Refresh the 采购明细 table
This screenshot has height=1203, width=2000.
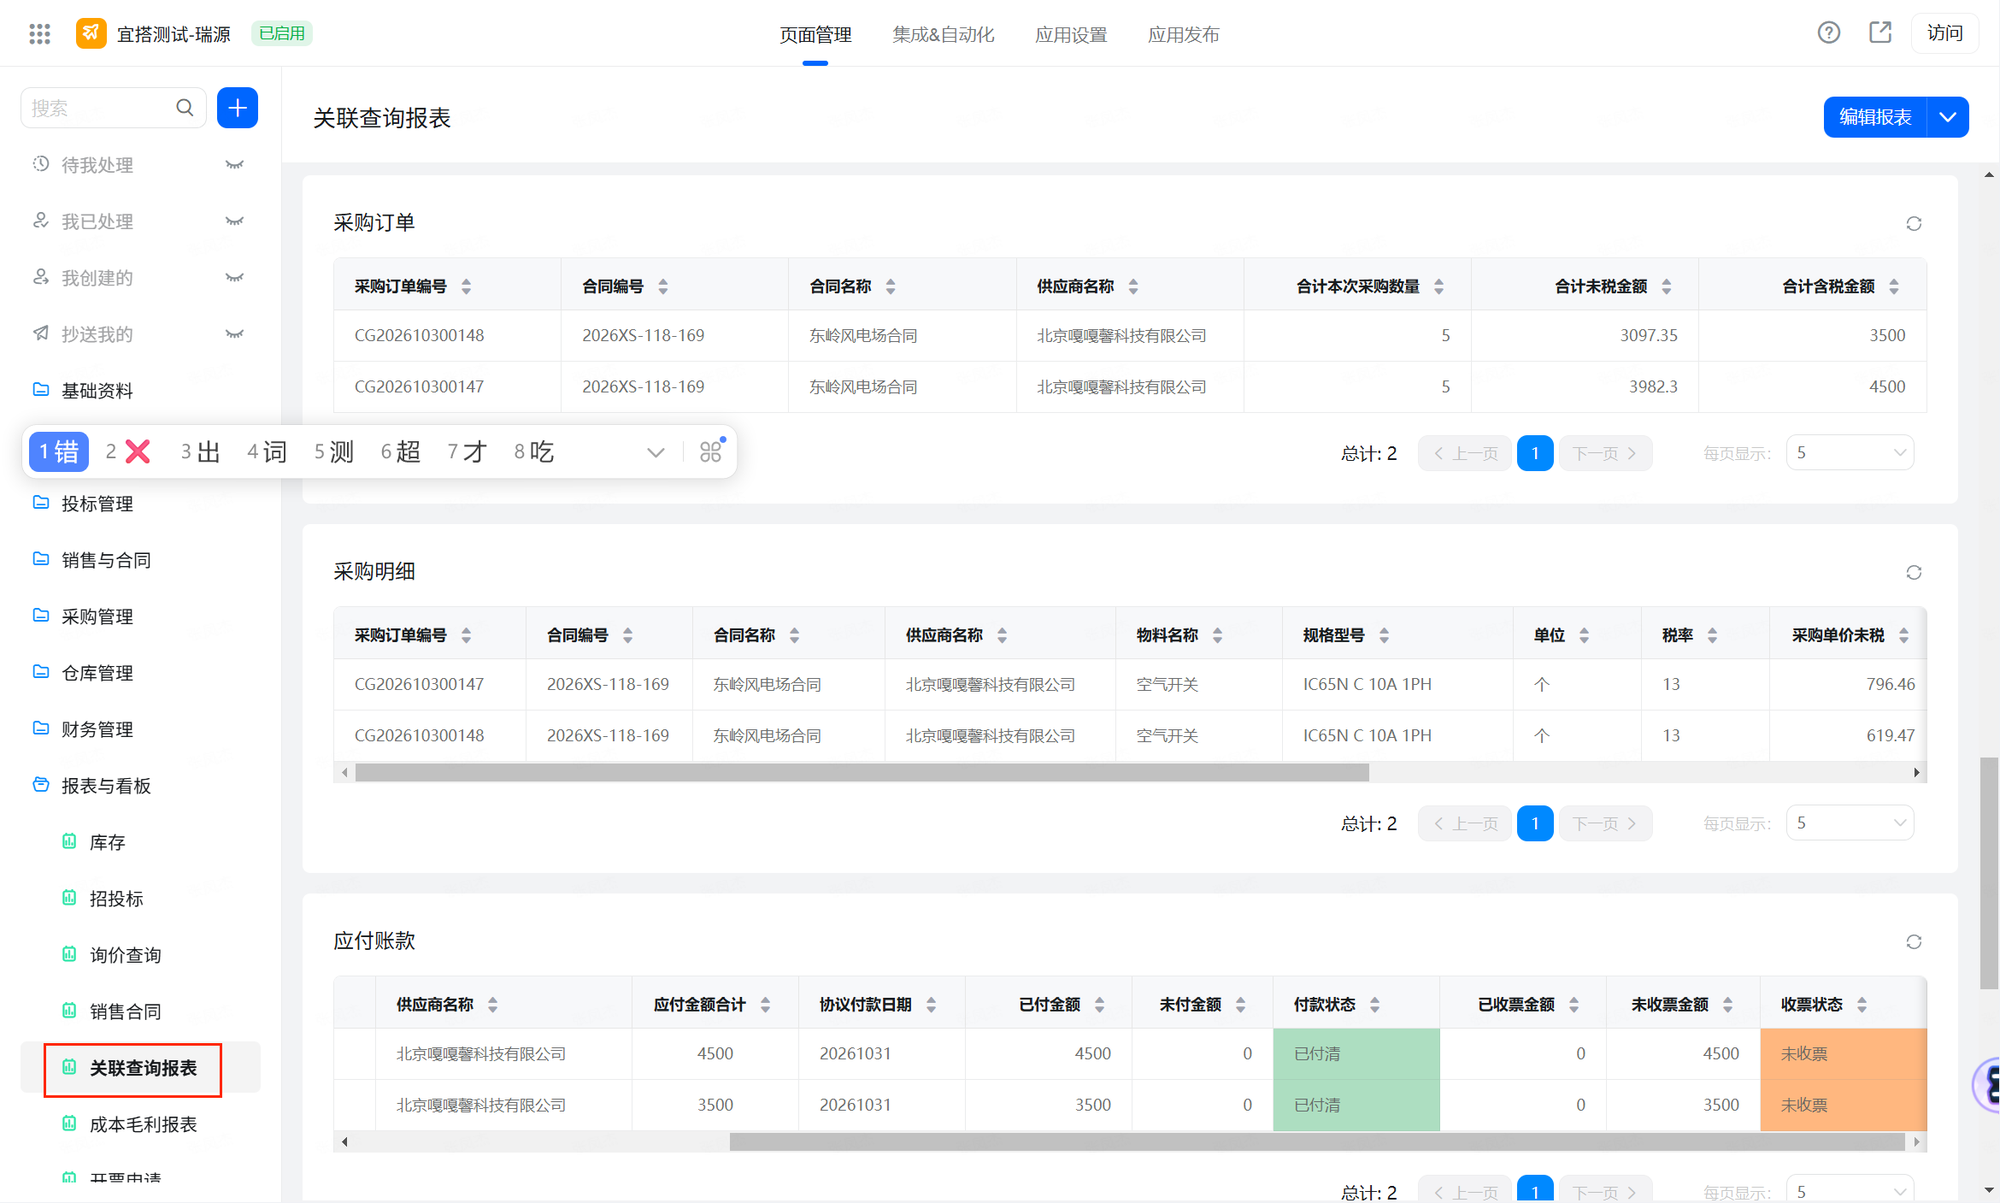[1914, 572]
